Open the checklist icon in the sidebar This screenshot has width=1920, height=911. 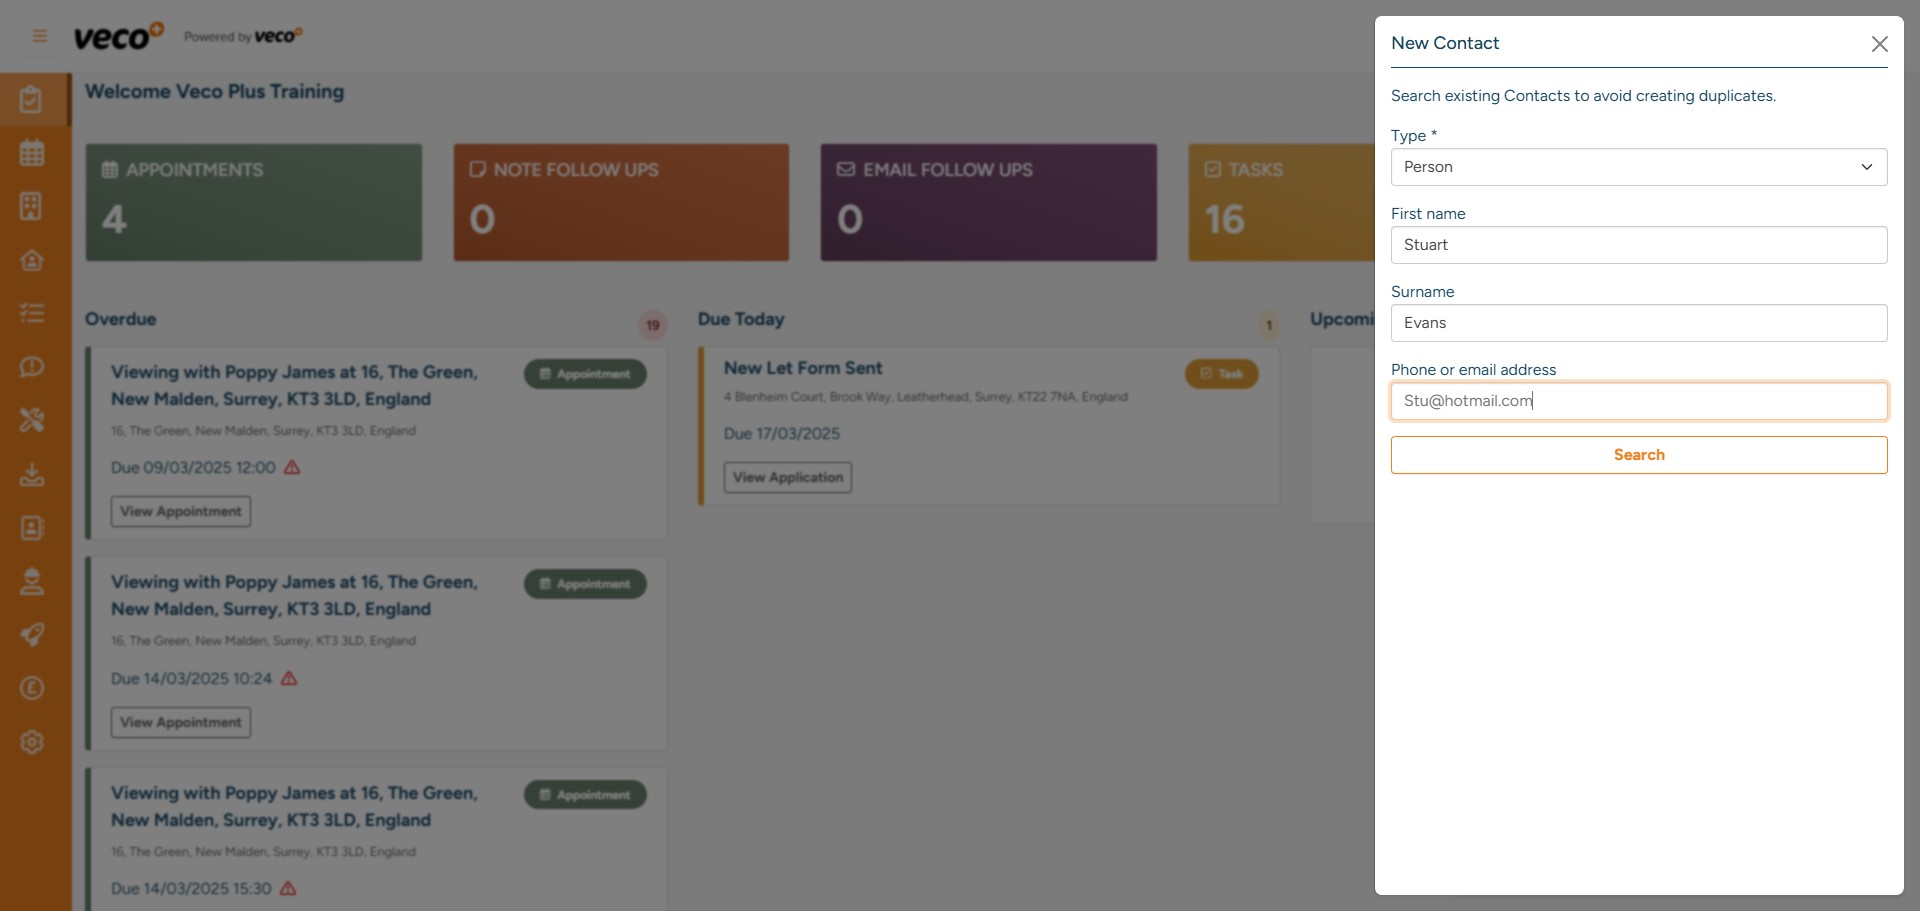33,313
